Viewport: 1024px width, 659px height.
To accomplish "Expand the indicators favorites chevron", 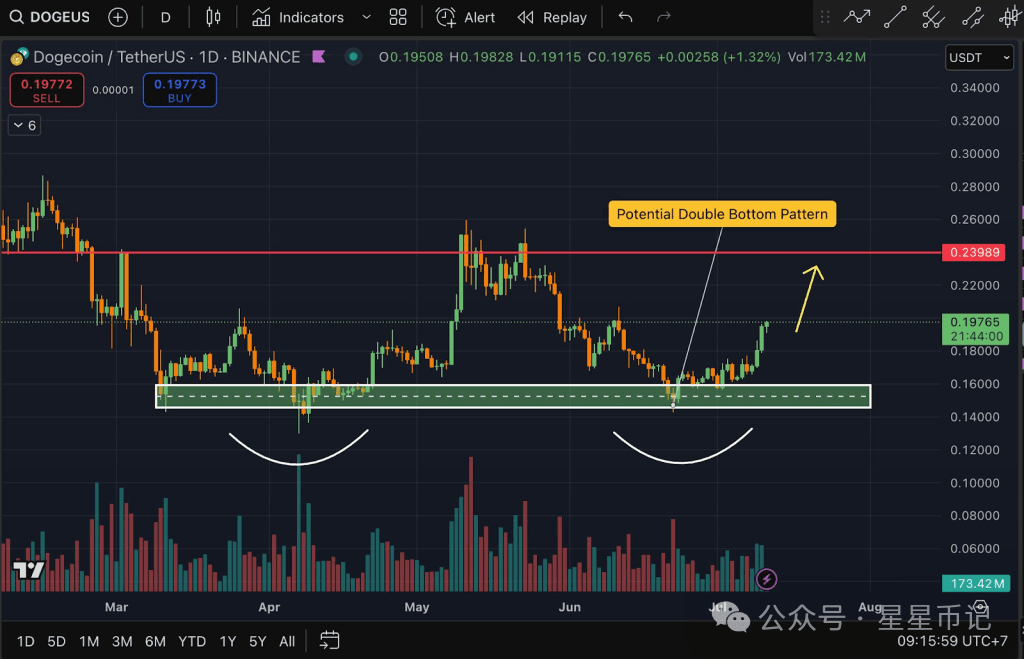I will point(366,17).
